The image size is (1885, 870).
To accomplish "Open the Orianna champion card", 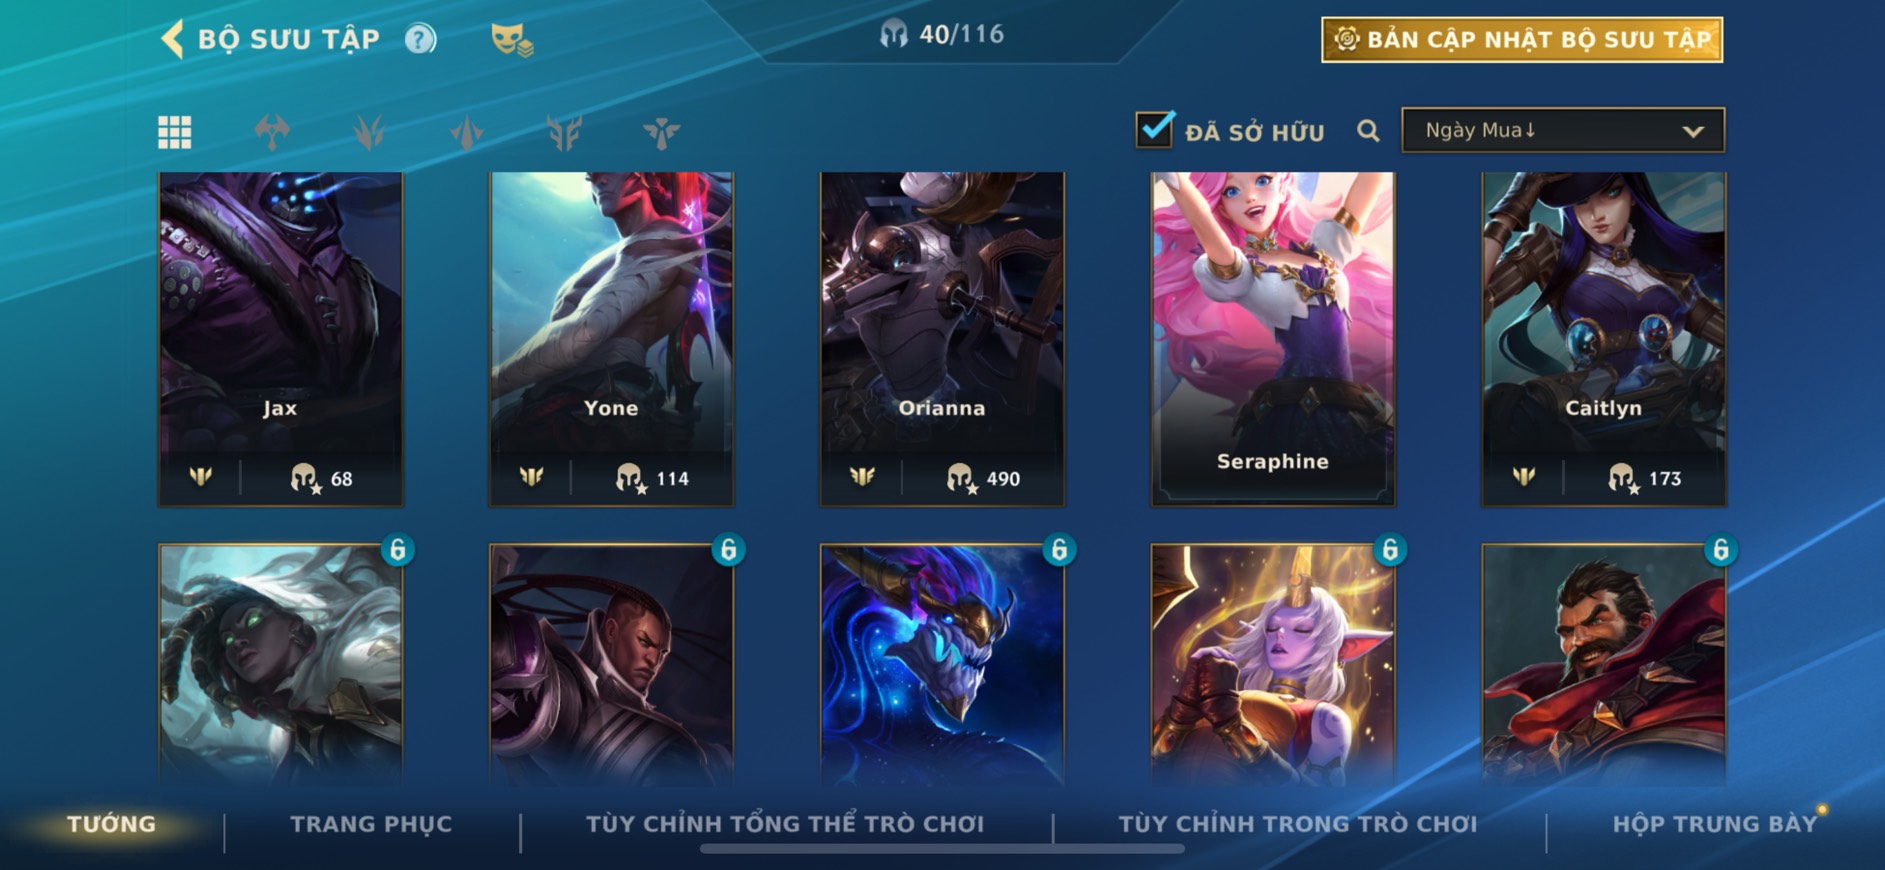I will [942, 338].
